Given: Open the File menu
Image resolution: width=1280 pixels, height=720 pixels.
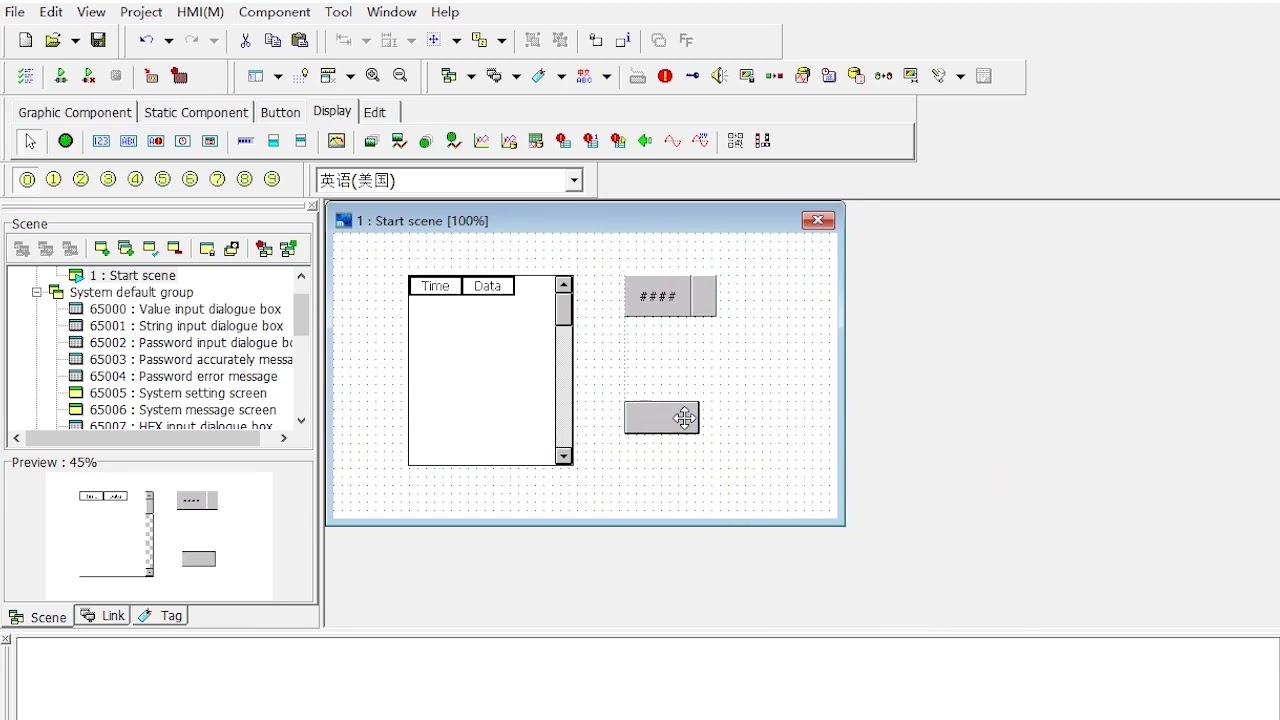Looking at the screenshot, I should (15, 12).
